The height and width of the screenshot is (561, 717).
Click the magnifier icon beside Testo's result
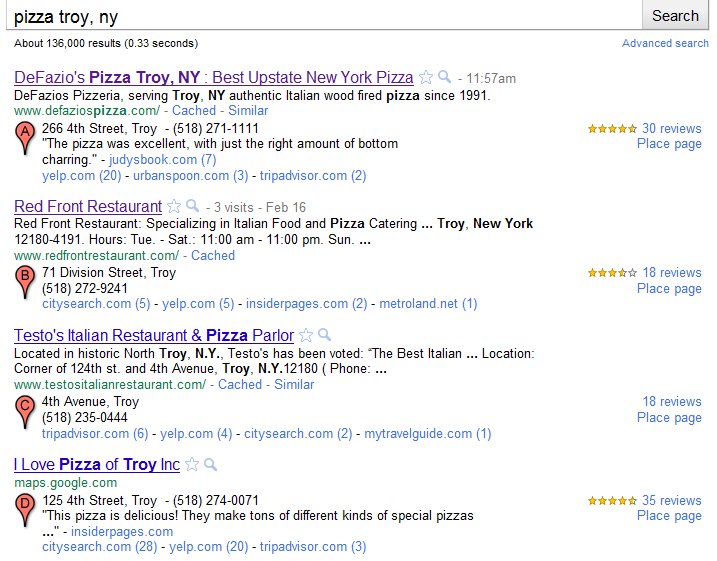[325, 335]
